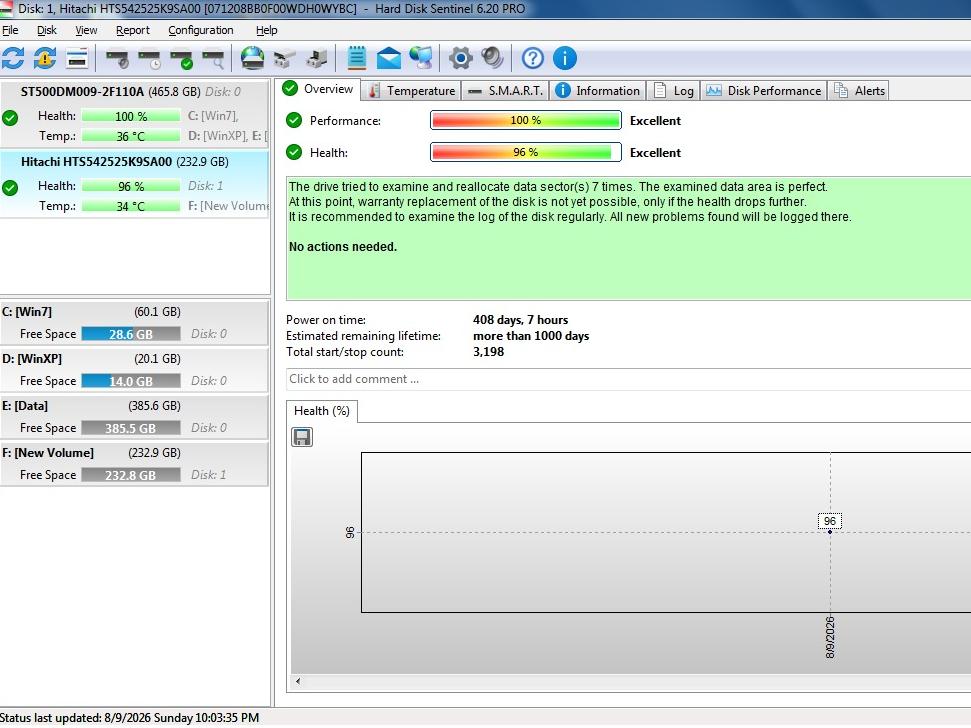Image resolution: width=971 pixels, height=728 pixels.
Task: Click the 14.0 GB free space bar
Action: (131, 381)
